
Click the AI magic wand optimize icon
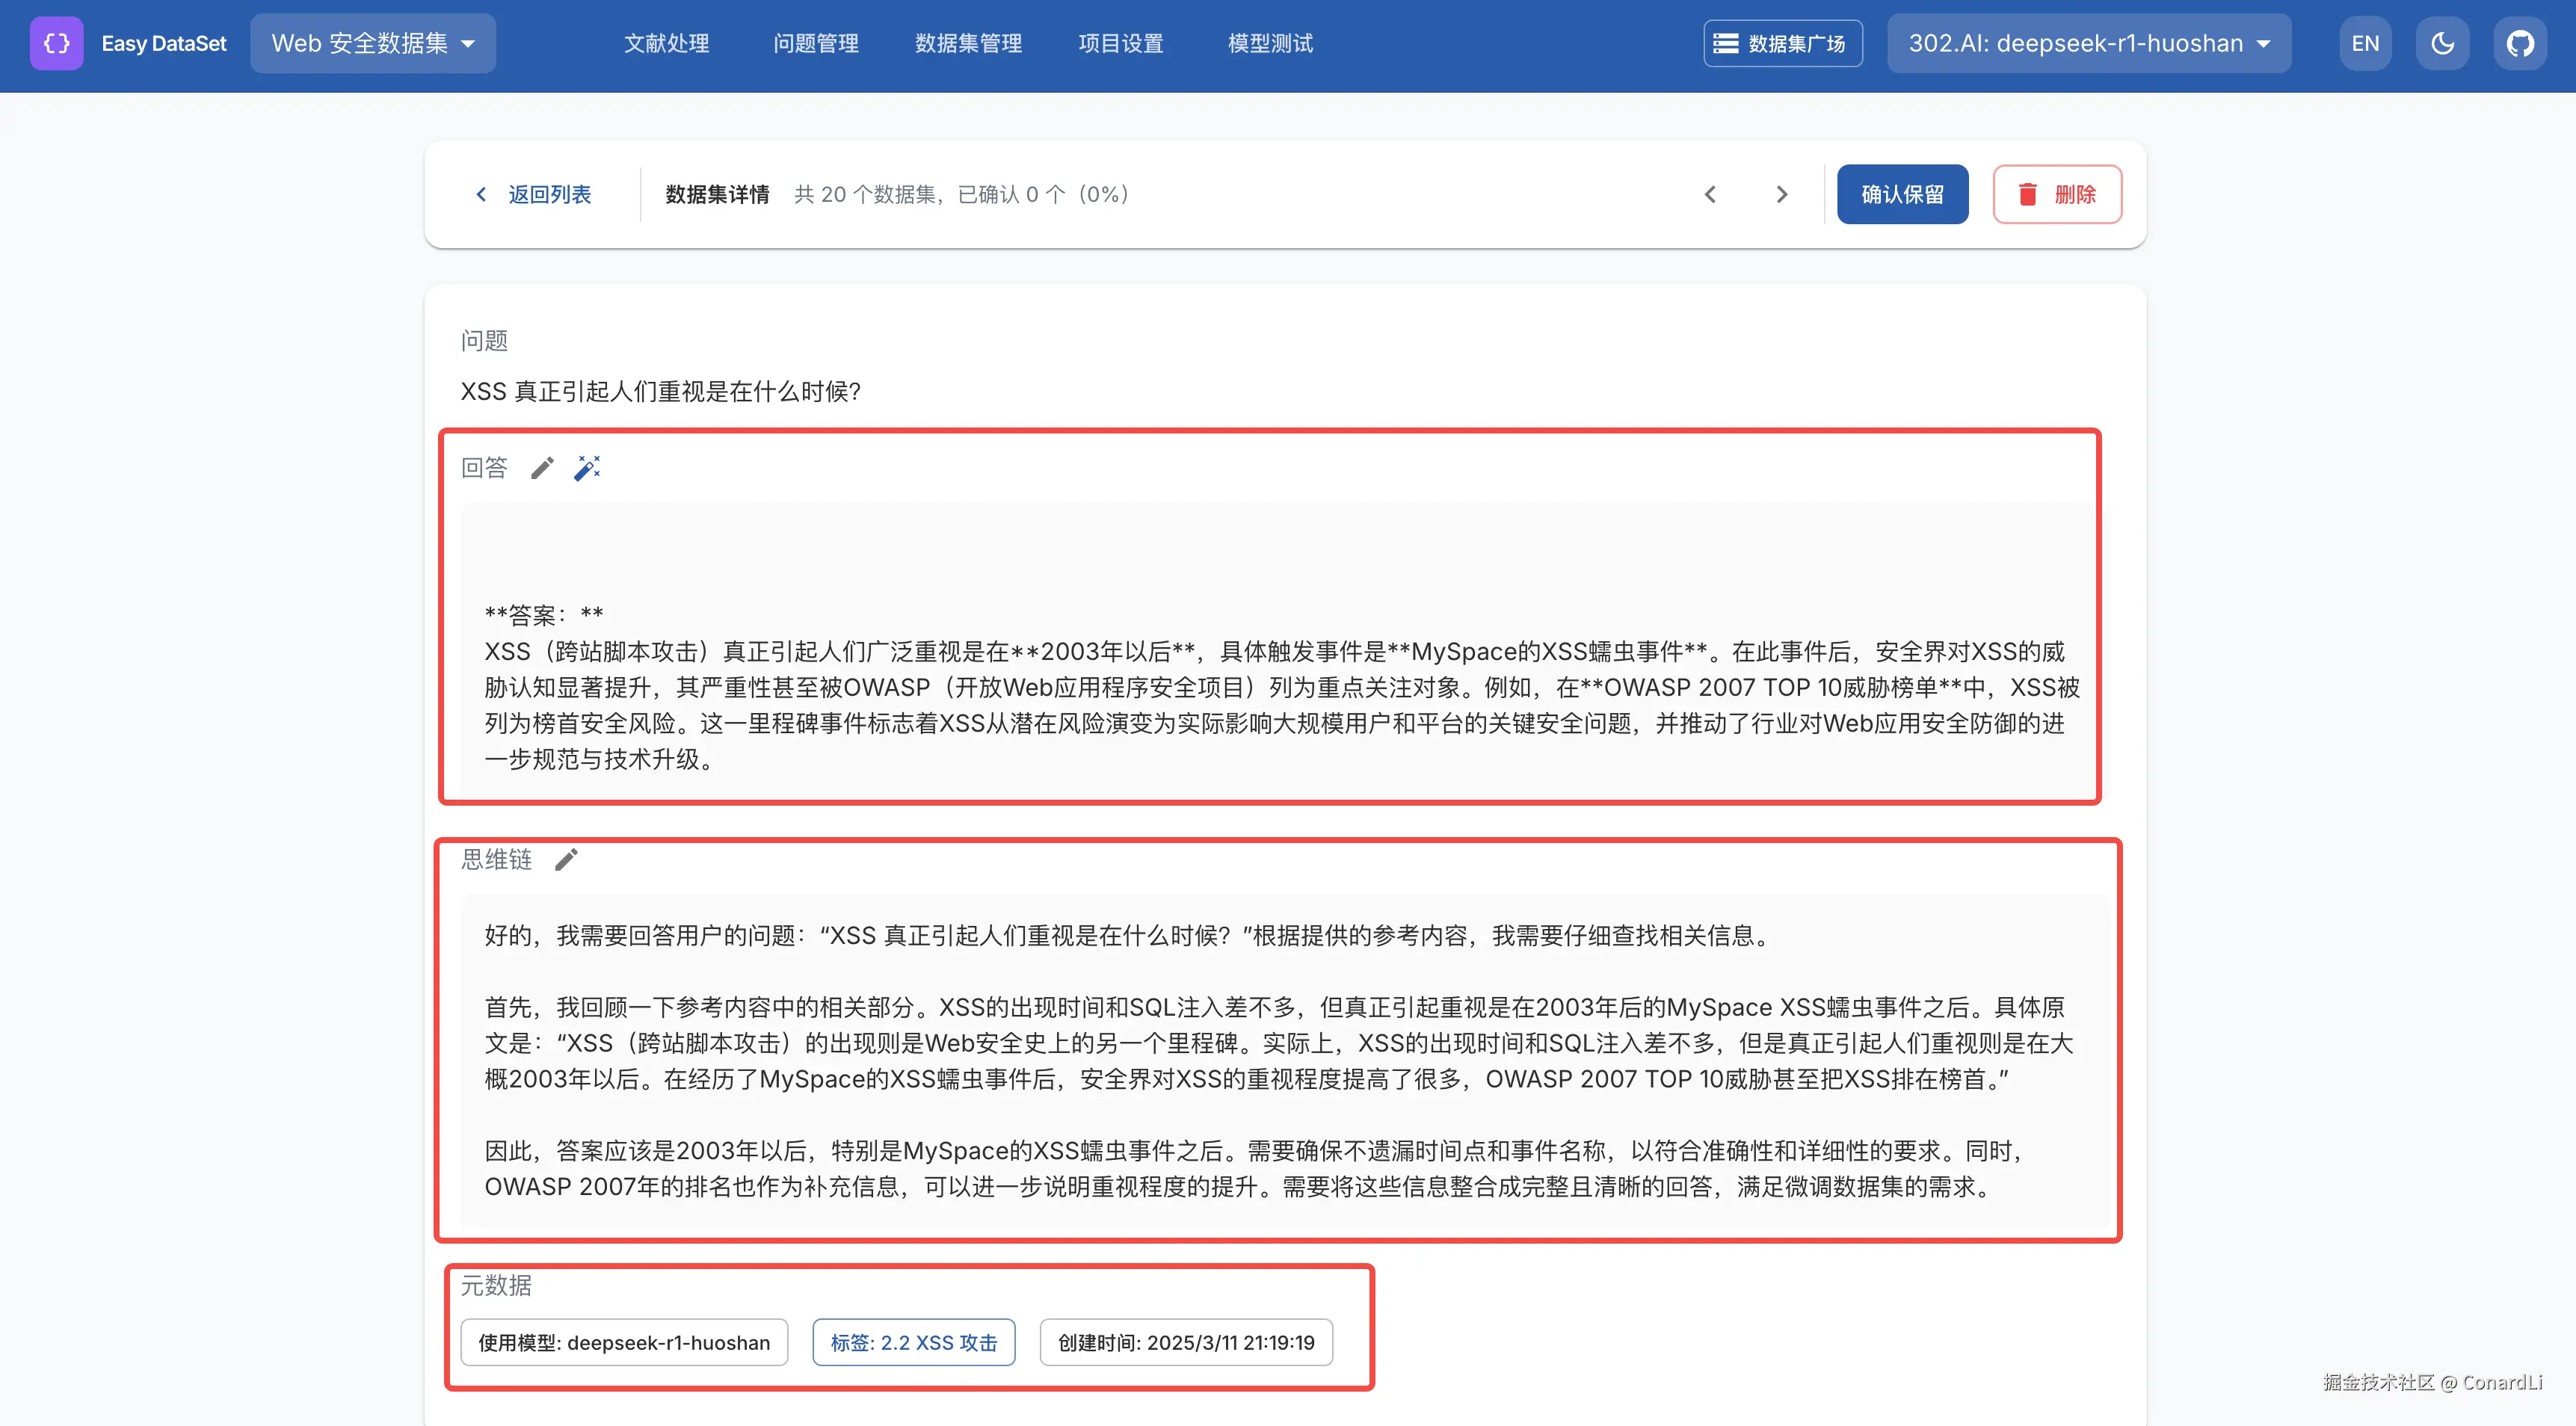click(x=587, y=468)
